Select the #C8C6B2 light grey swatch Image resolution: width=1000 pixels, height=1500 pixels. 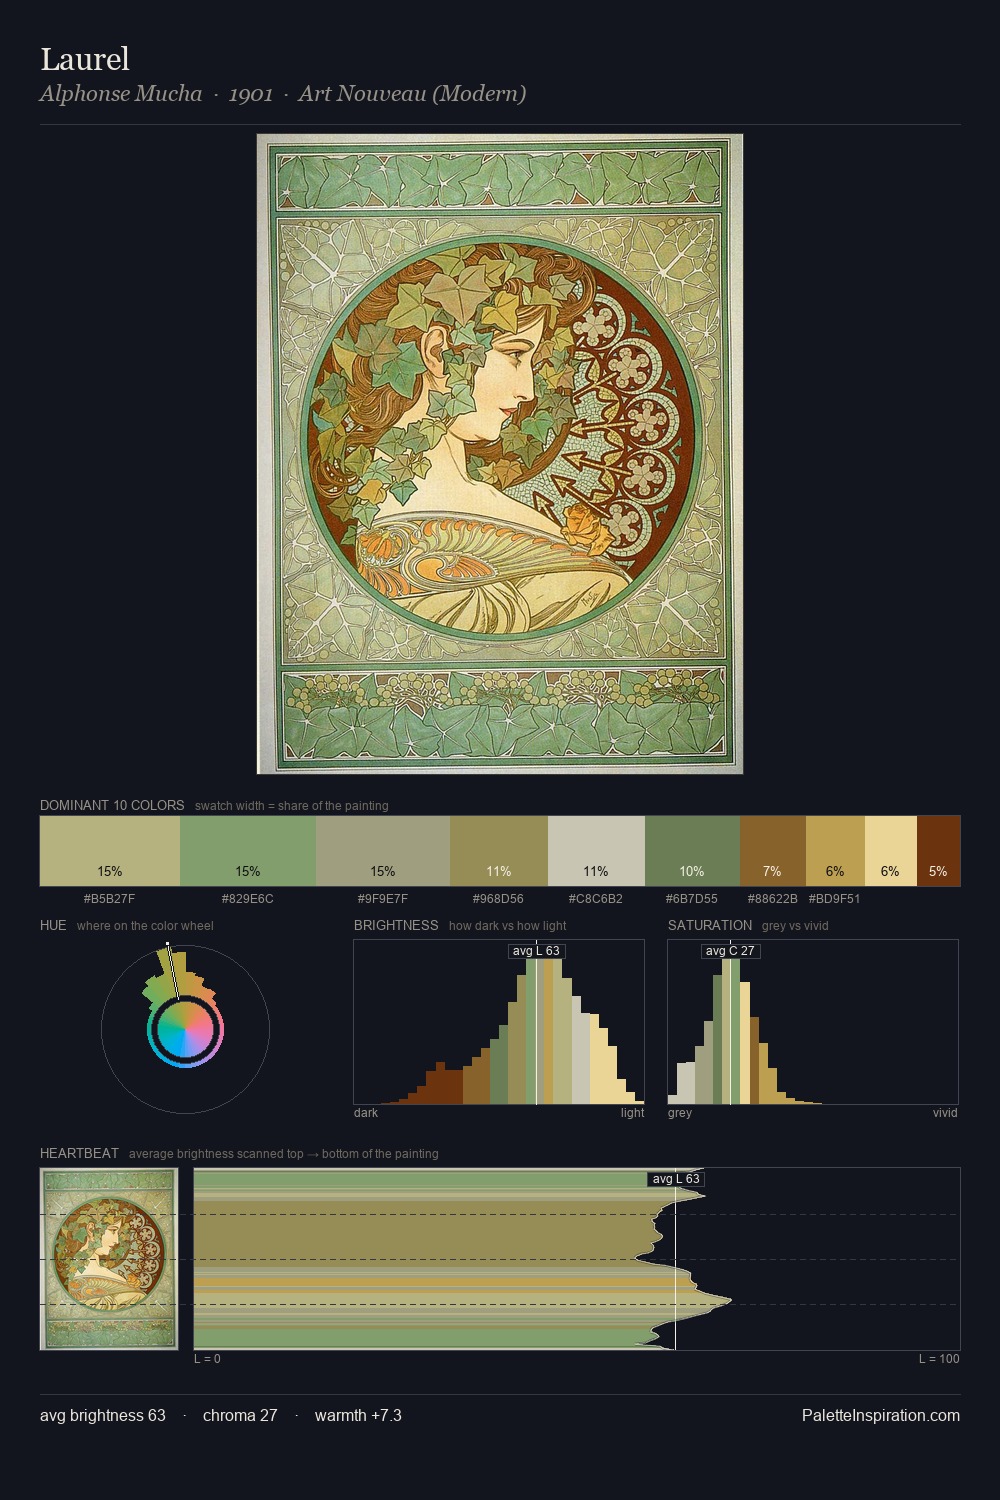tap(596, 851)
